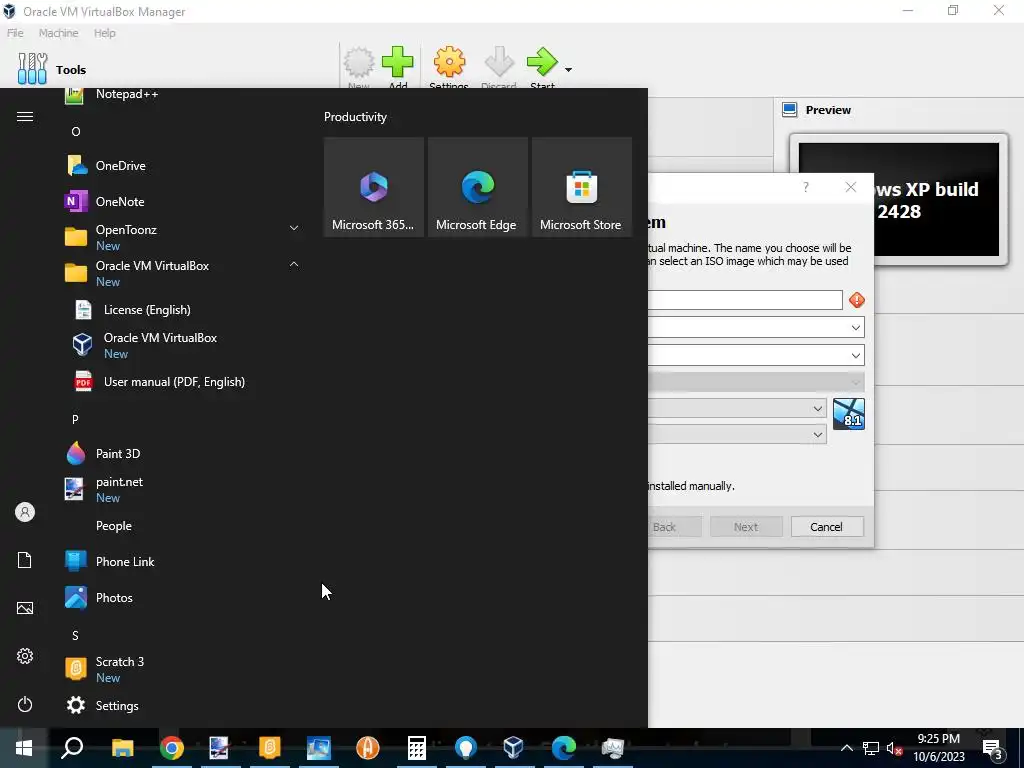Click the dialog help question mark
This screenshot has width=1024, height=768.
pos(806,187)
